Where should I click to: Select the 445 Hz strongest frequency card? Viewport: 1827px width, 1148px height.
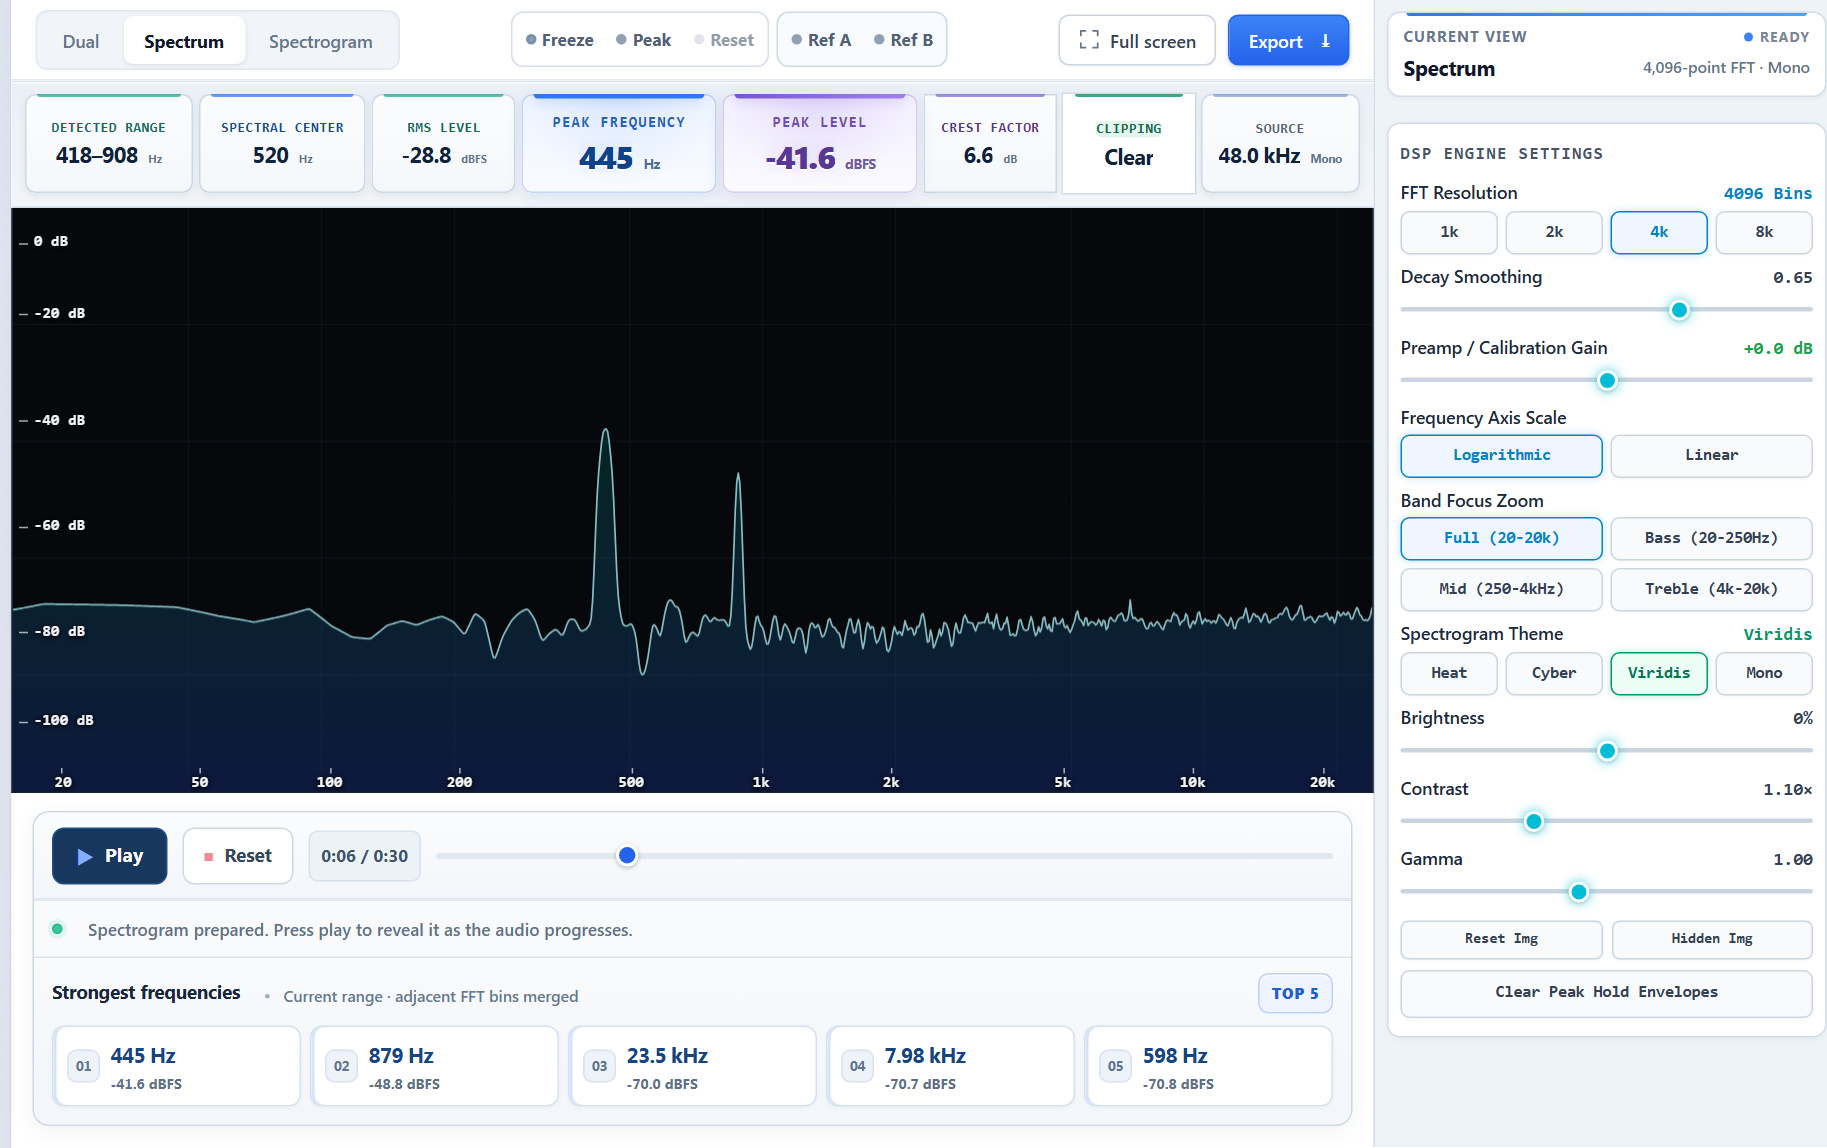(x=177, y=1067)
